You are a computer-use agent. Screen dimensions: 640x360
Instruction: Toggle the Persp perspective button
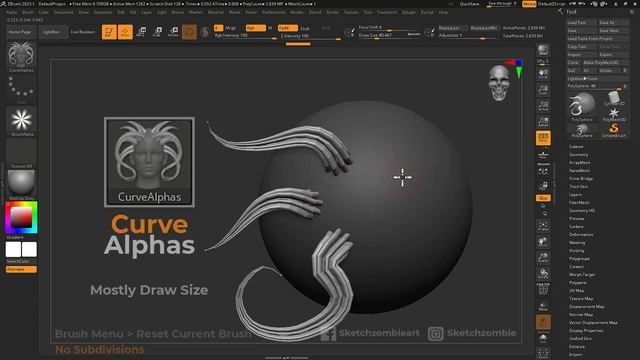click(x=543, y=138)
